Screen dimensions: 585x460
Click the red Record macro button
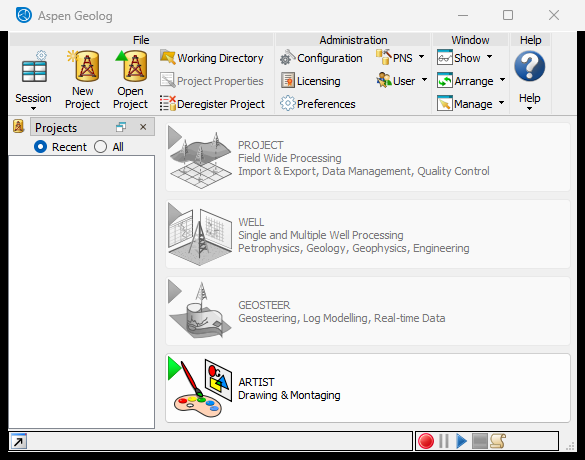[x=426, y=441]
